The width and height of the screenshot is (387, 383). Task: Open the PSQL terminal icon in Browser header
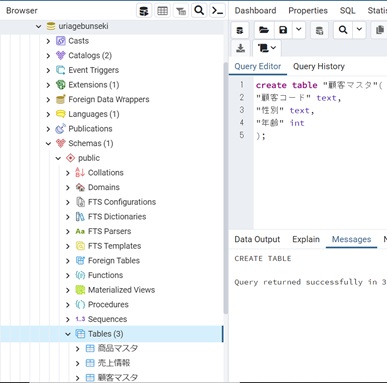(x=217, y=11)
